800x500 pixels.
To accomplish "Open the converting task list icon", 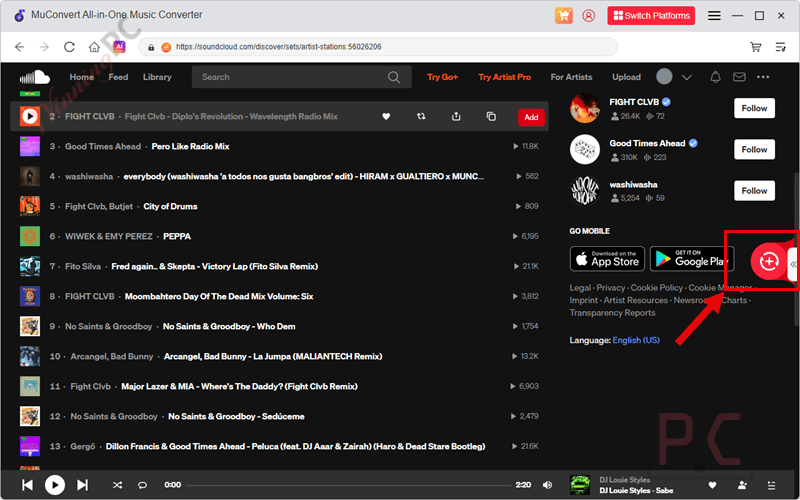I will coord(781,47).
